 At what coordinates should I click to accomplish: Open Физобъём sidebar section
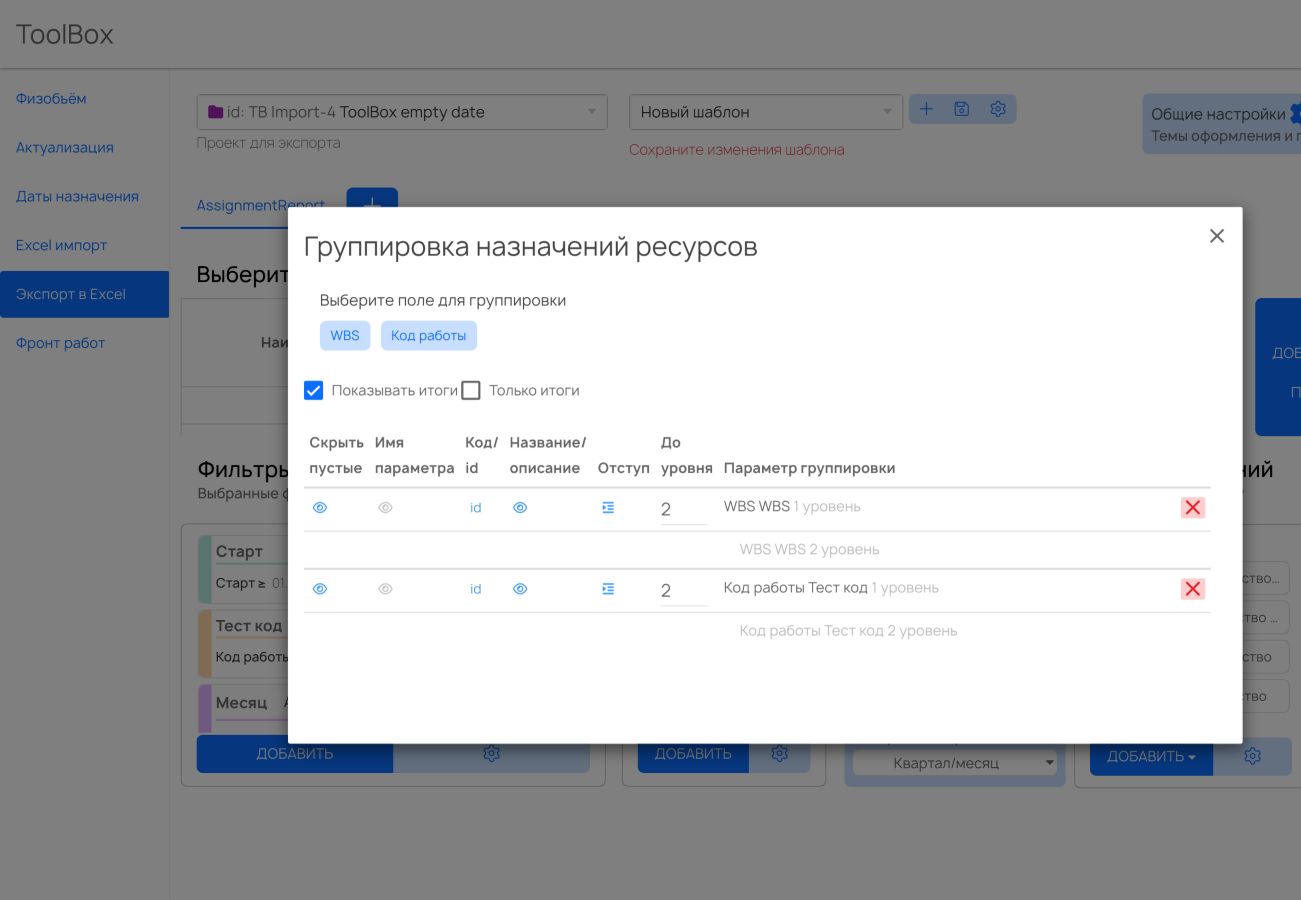tap(51, 99)
